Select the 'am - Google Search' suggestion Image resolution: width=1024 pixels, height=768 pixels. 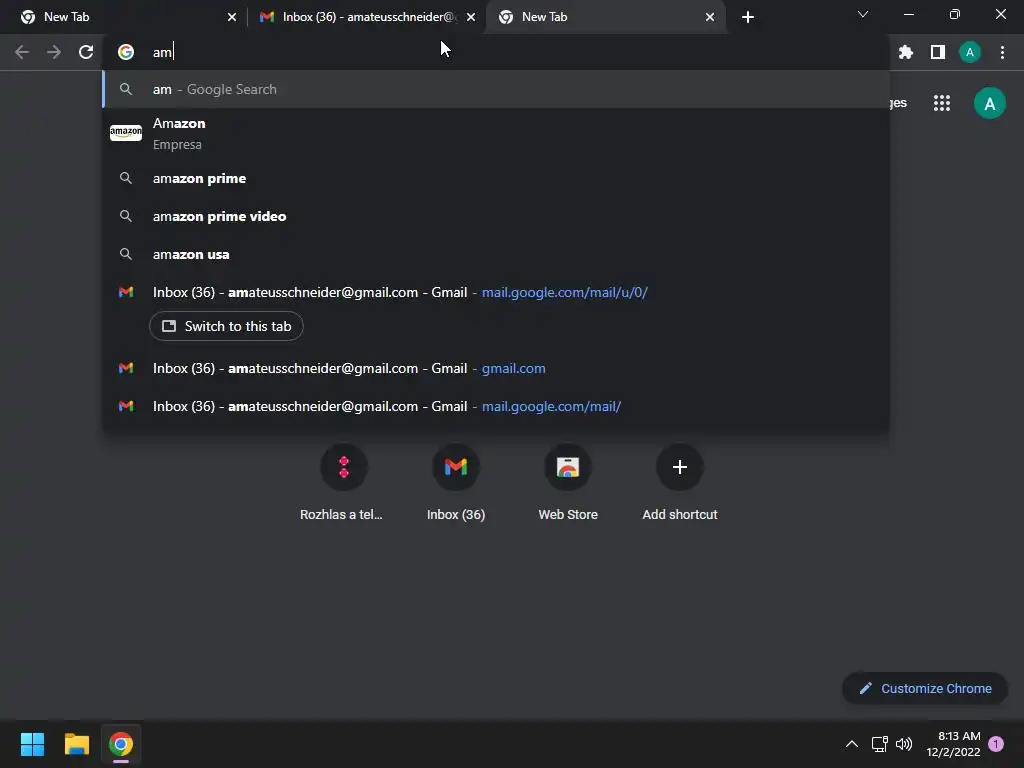coord(496,89)
